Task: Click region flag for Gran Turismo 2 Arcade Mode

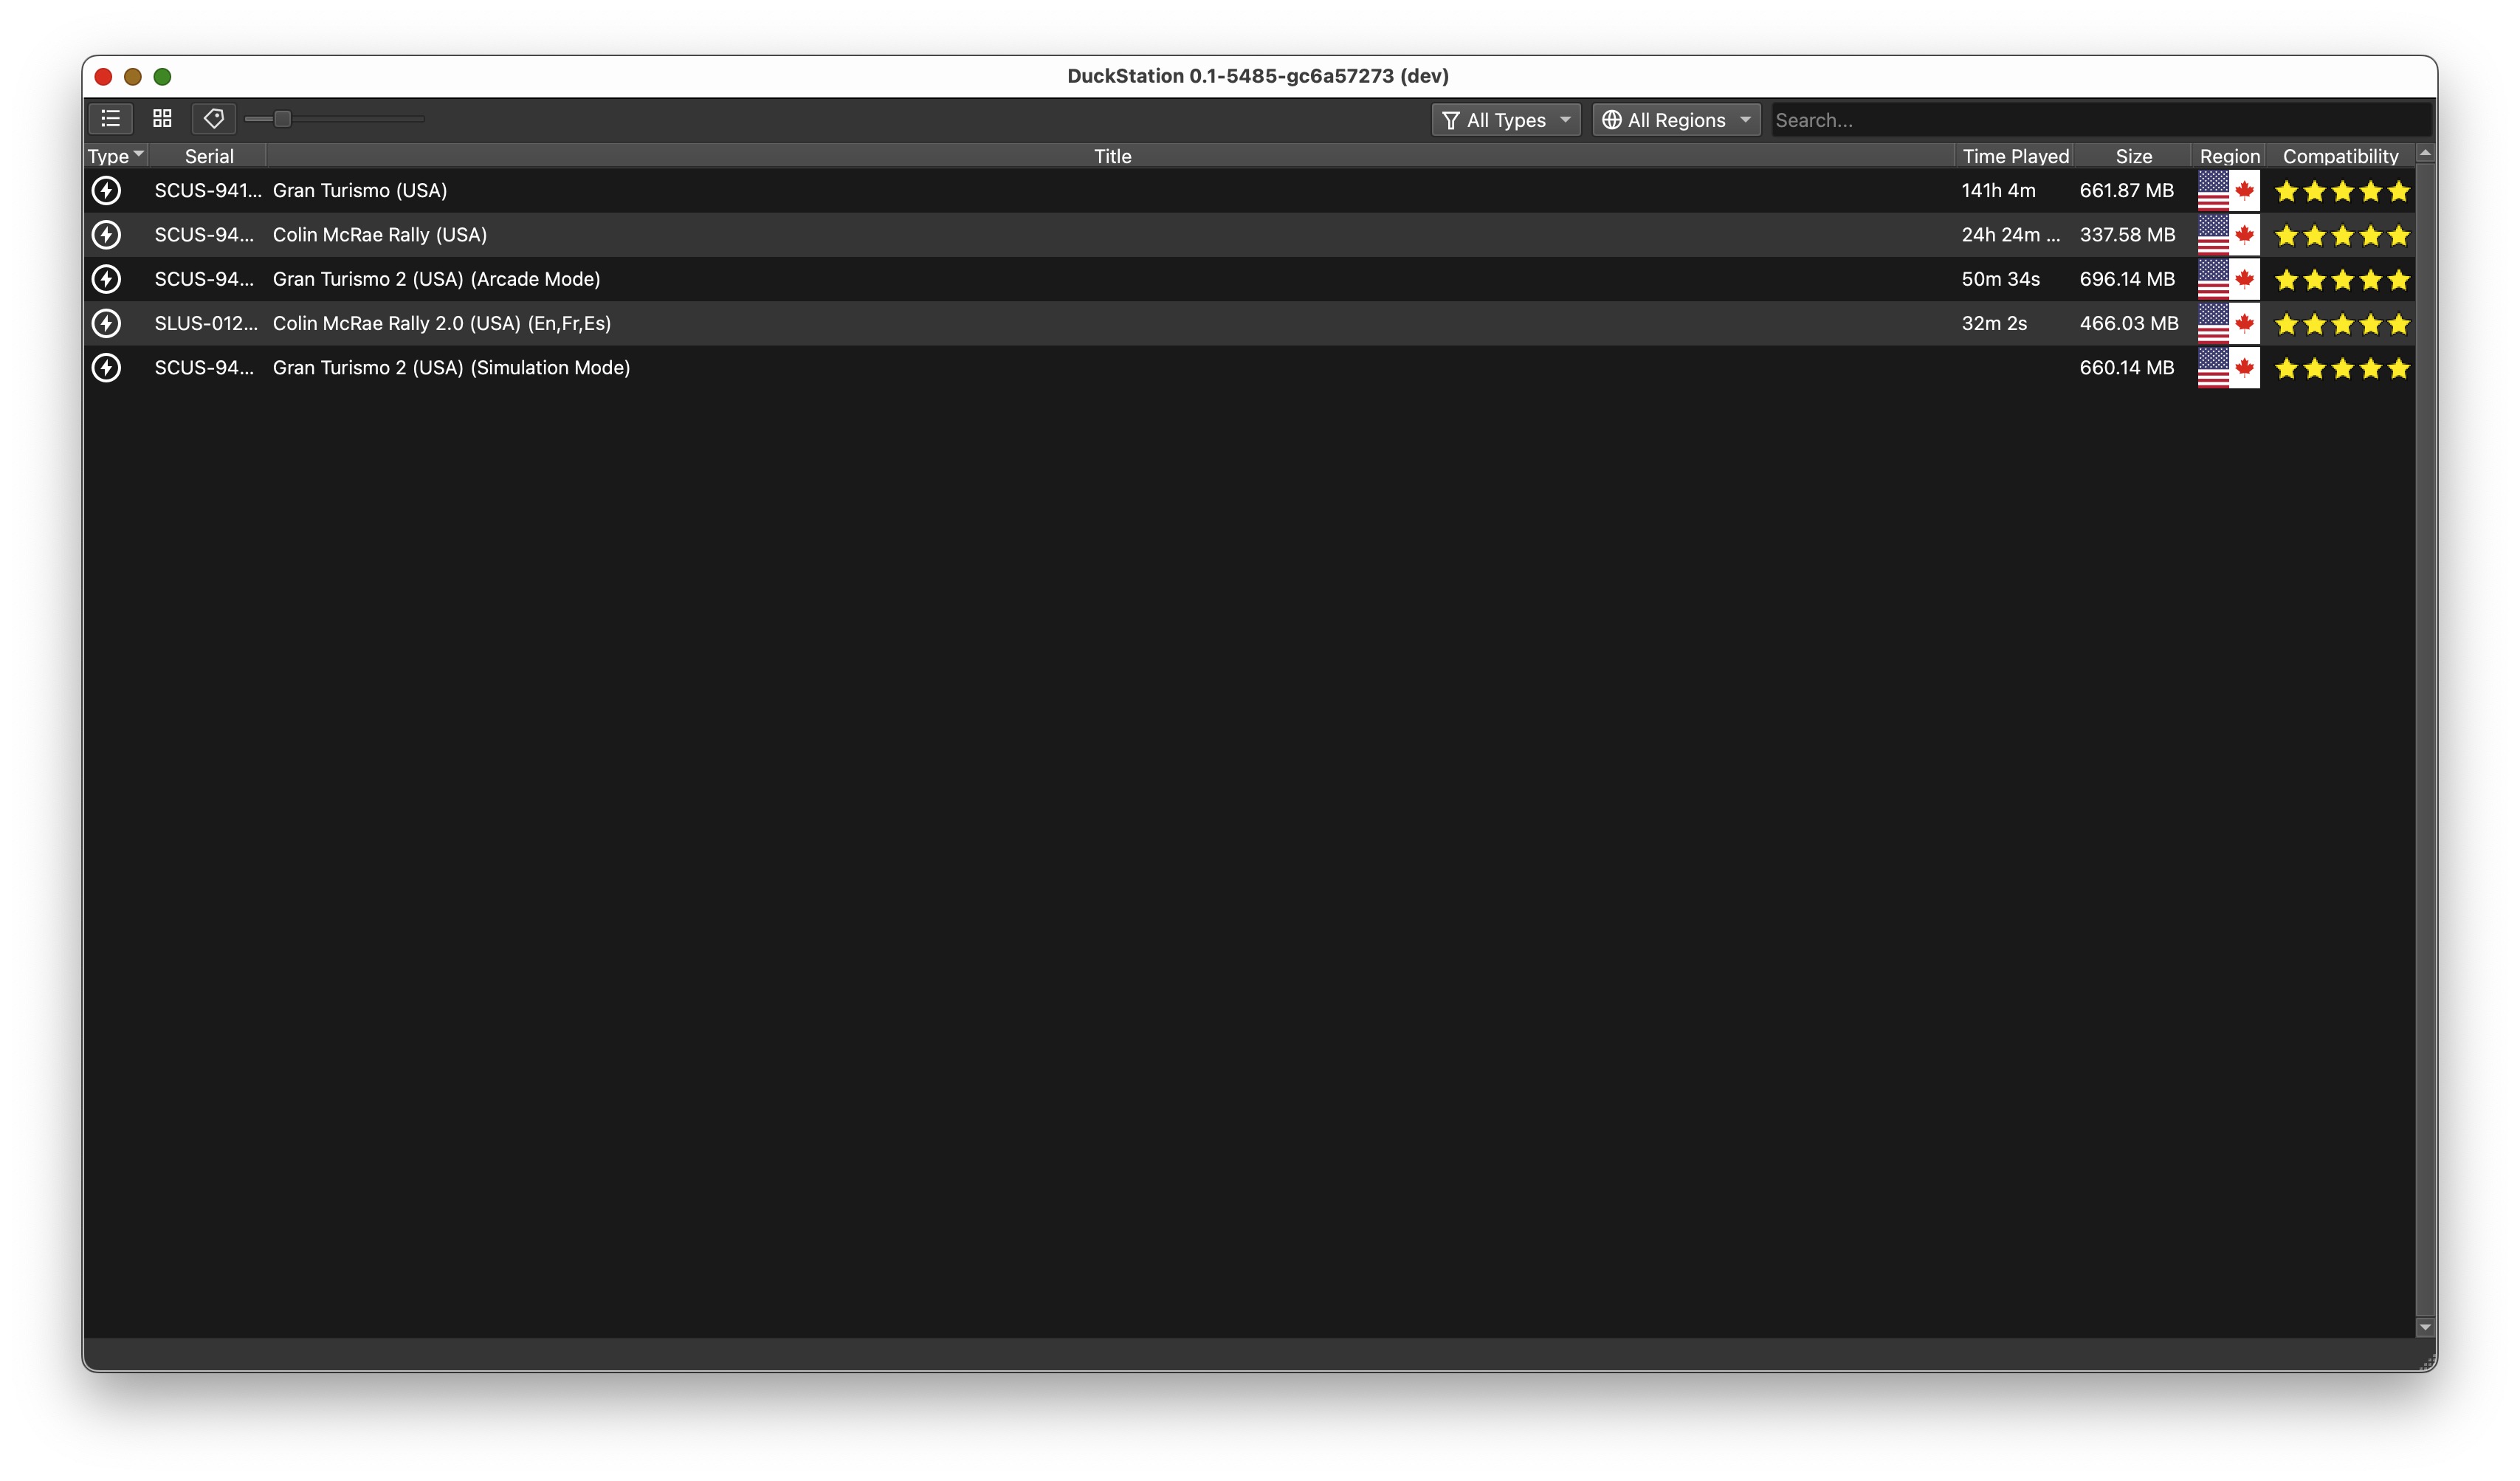Action: point(2228,279)
